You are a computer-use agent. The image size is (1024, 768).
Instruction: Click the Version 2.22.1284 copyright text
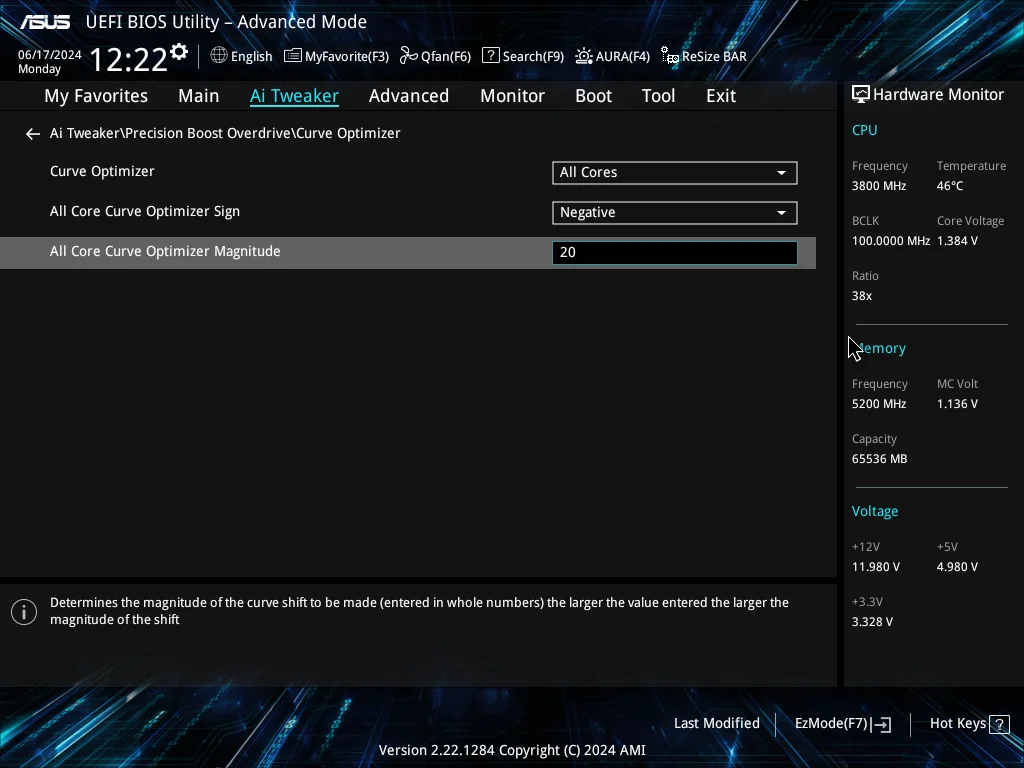click(512, 750)
